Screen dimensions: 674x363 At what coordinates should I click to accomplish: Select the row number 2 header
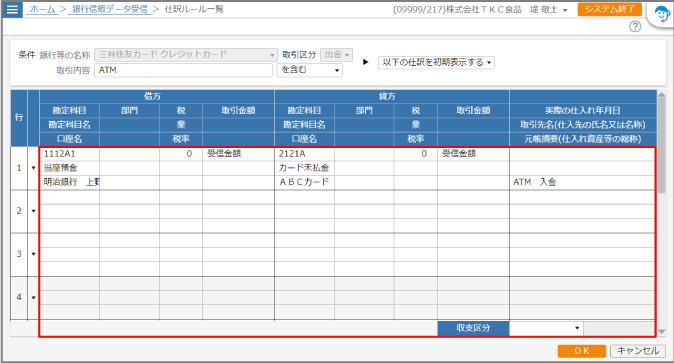(x=19, y=211)
